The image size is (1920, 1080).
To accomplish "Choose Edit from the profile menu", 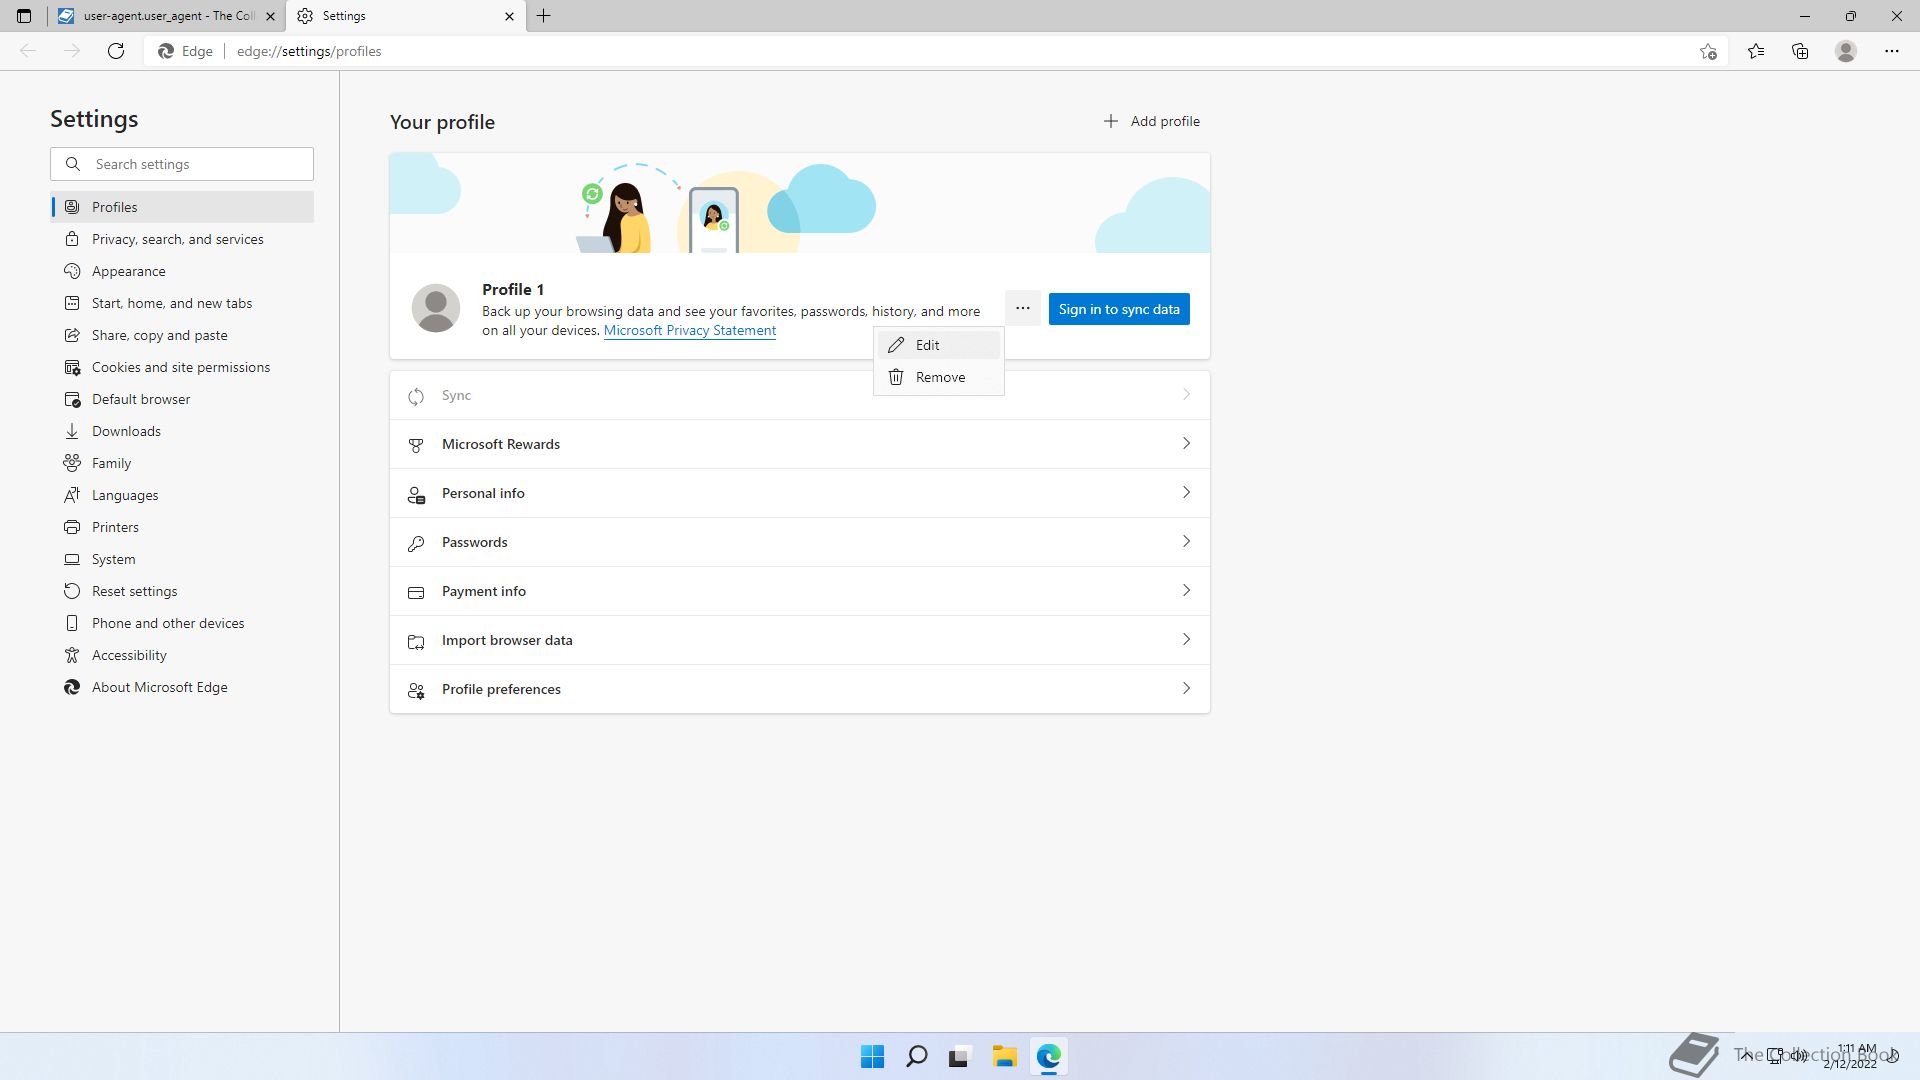I will tap(938, 345).
